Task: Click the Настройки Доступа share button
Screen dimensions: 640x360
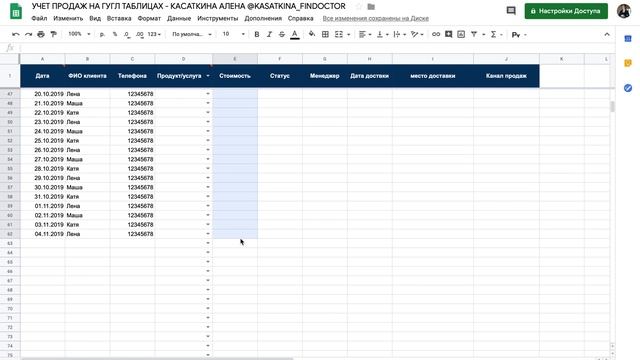Action: (x=566, y=11)
